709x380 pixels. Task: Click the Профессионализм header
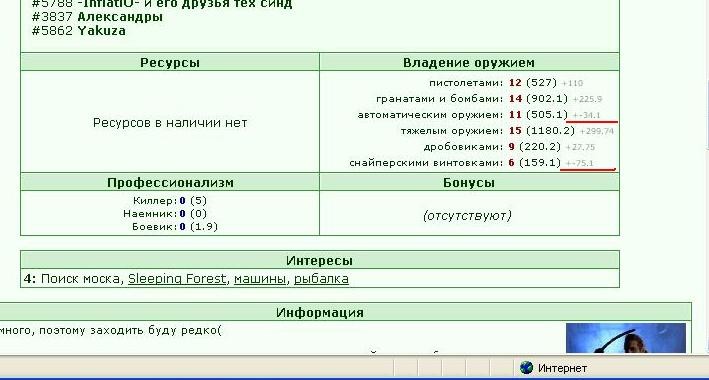coord(170,182)
